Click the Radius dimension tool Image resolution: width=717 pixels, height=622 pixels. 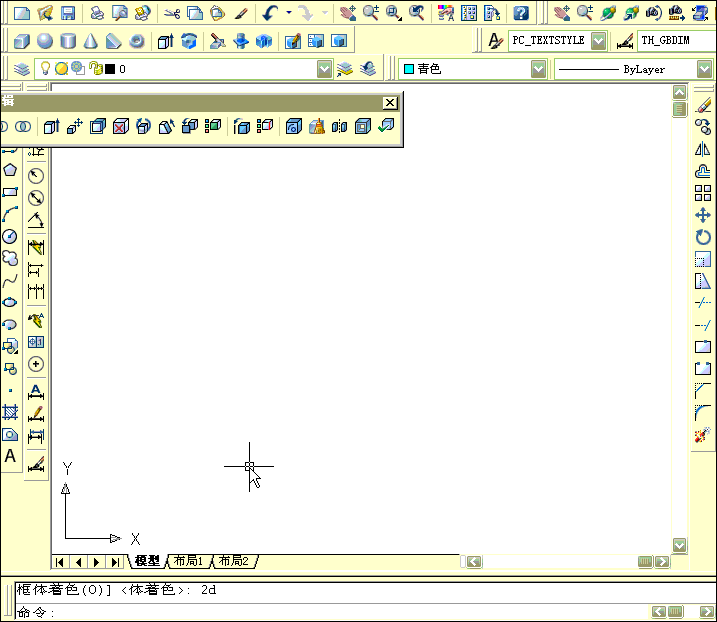[x=36, y=176]
